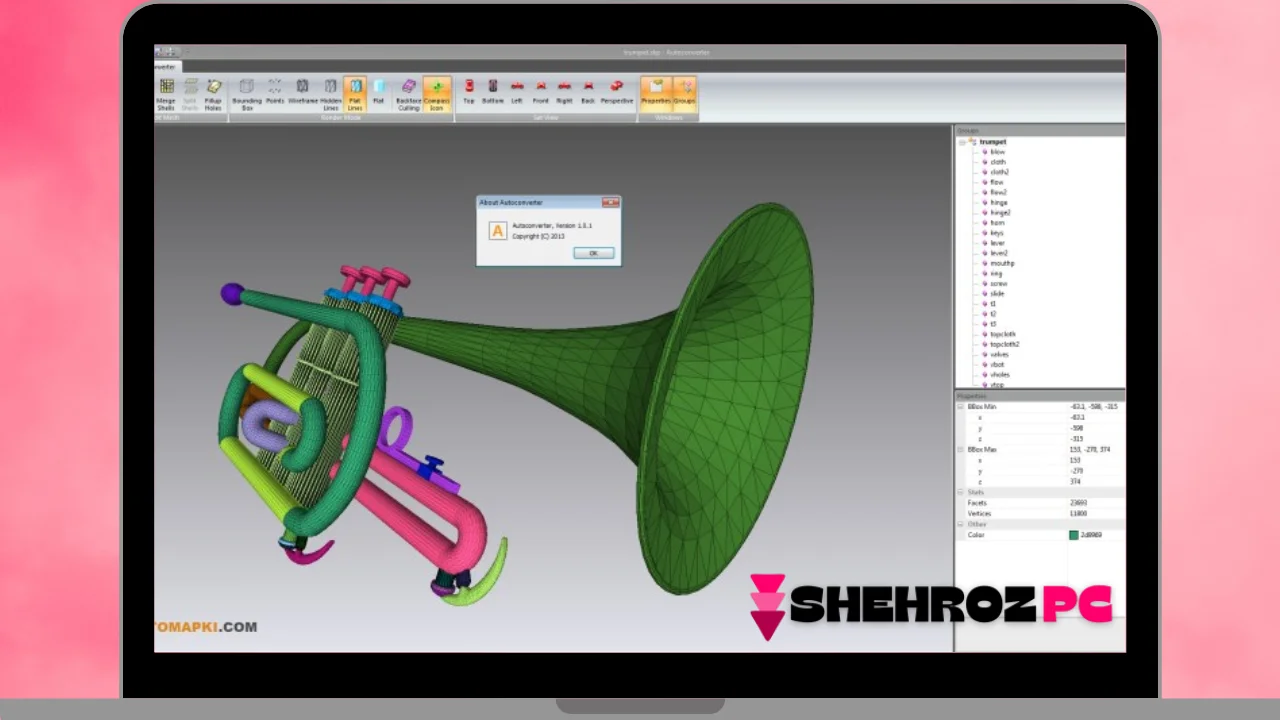Select the lever group

pos(997,243)
